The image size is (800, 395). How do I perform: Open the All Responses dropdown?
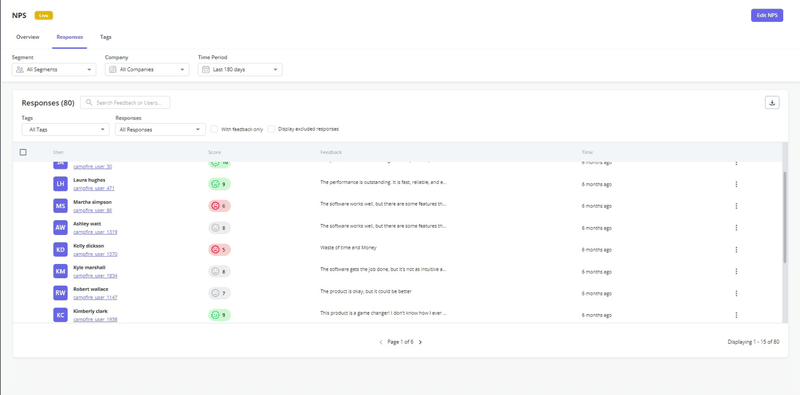coord(160,130)
